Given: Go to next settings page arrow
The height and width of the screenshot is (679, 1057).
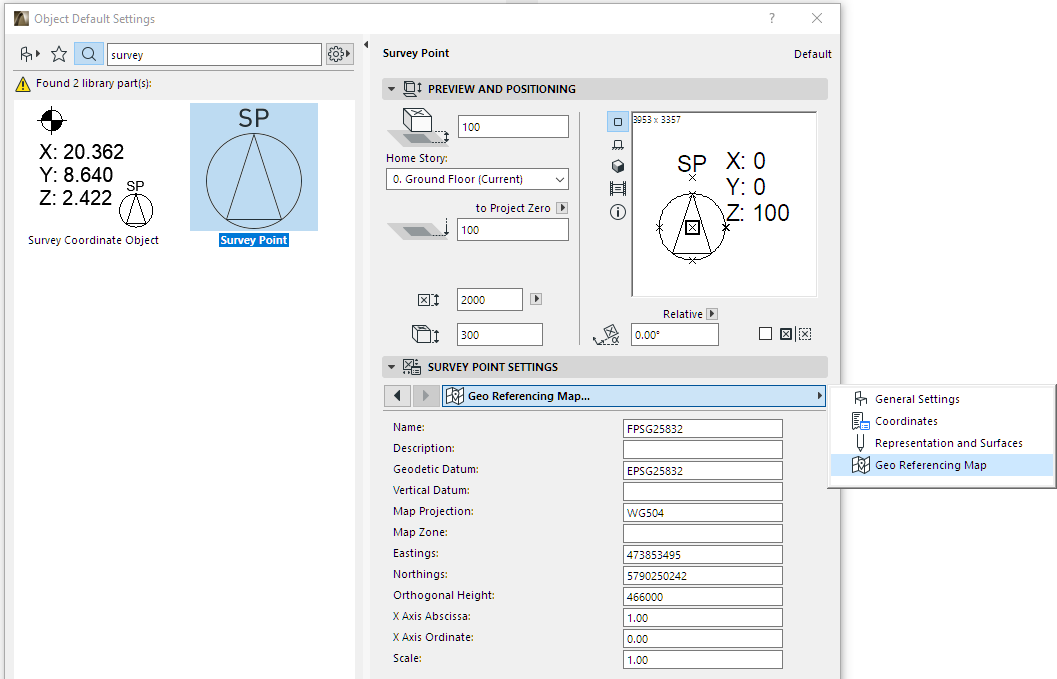Looking at the screenshot, I should pyautogui.click(x=425, y=396).
